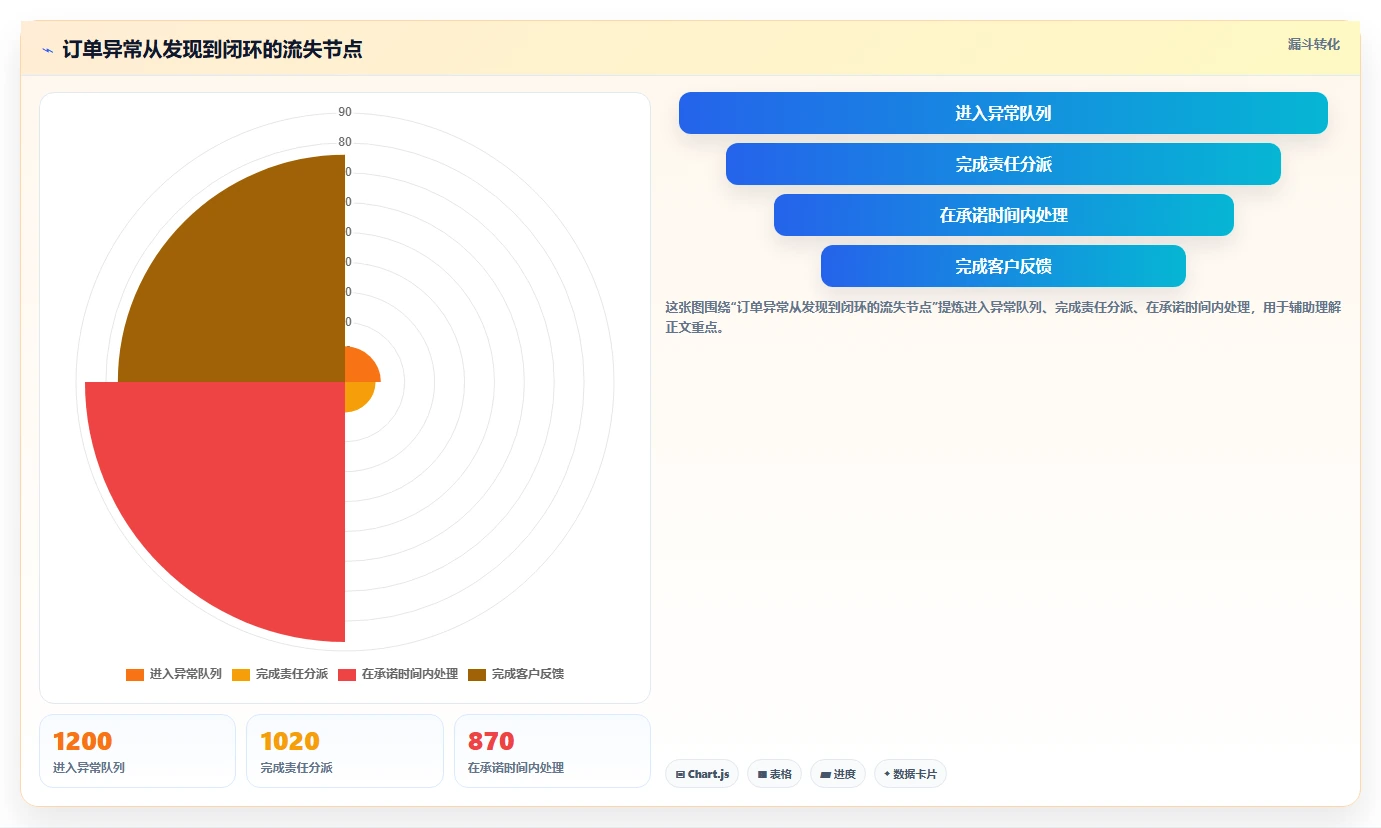The width and height of the screenshot is (1381, 828).
Task: Click the 870 value in stat card
Action: tap(491, 742)
